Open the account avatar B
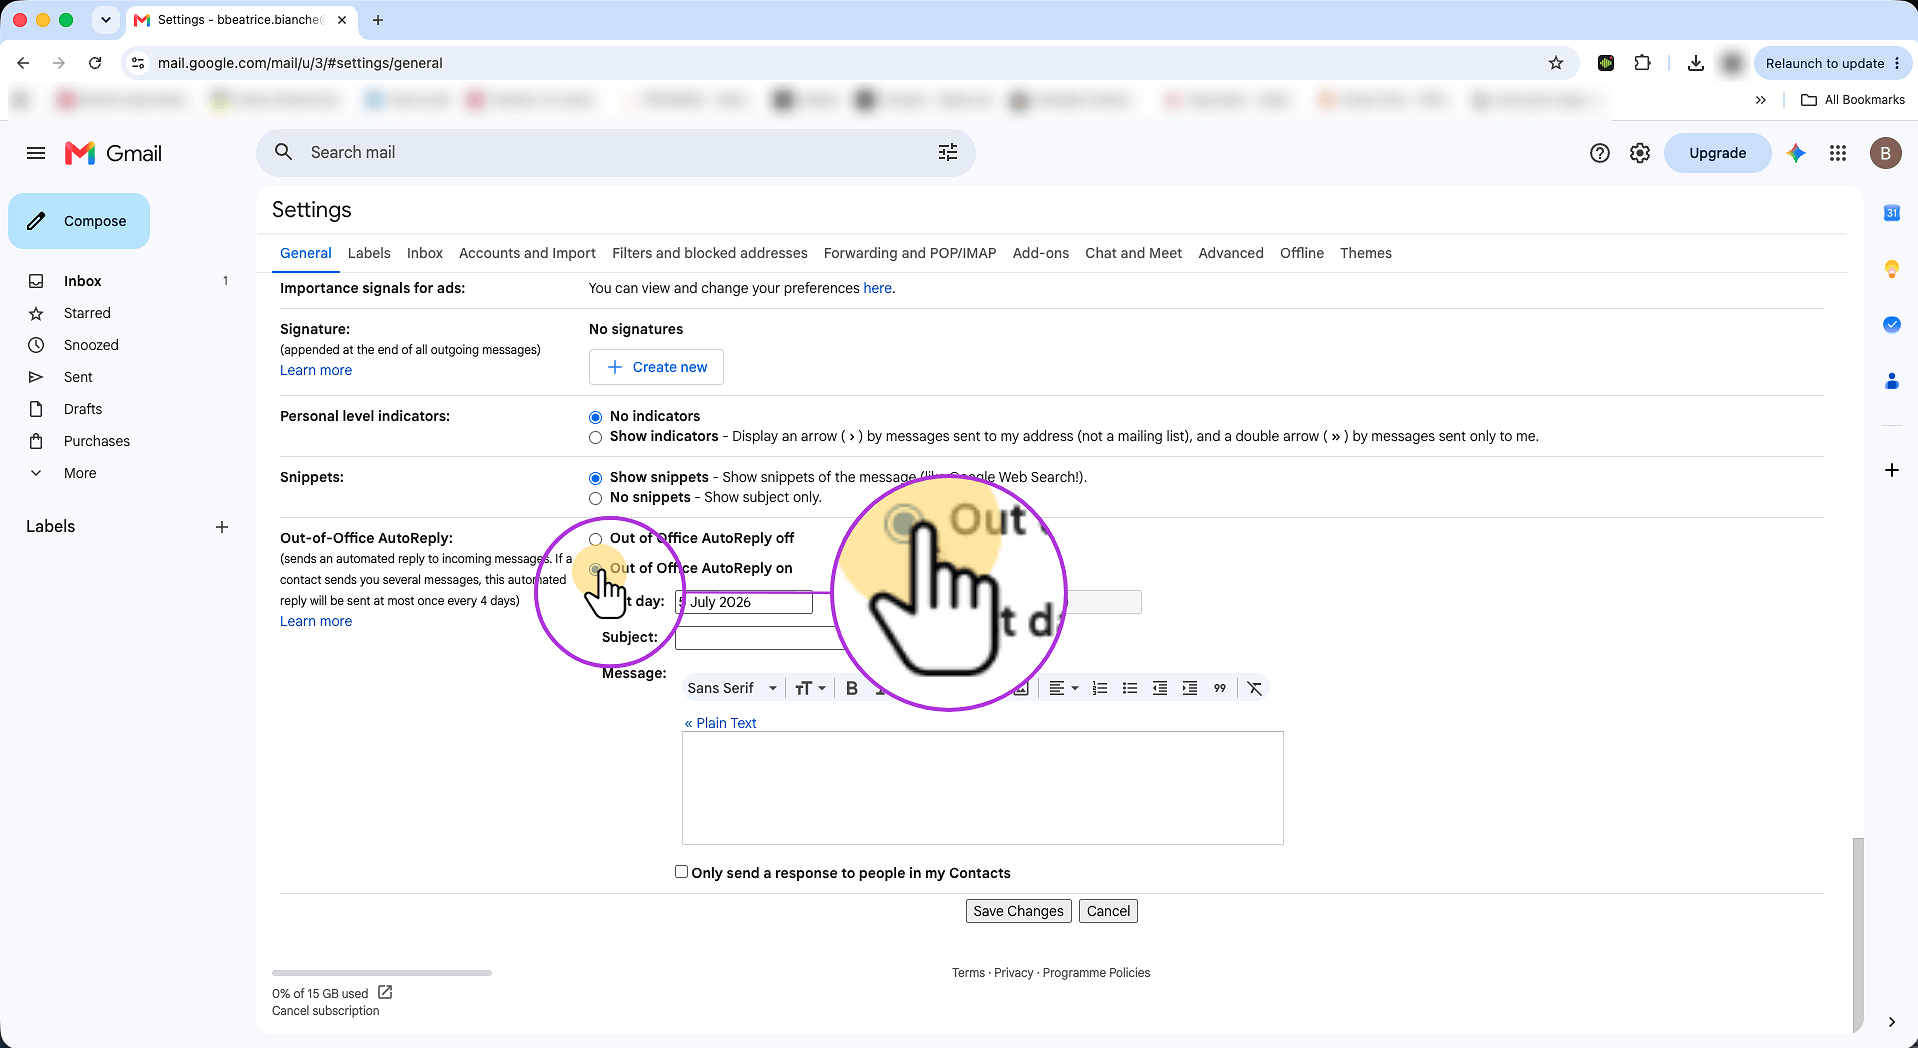Viewport: 1918px width, 1048px height. click(x=1885, y=153)
